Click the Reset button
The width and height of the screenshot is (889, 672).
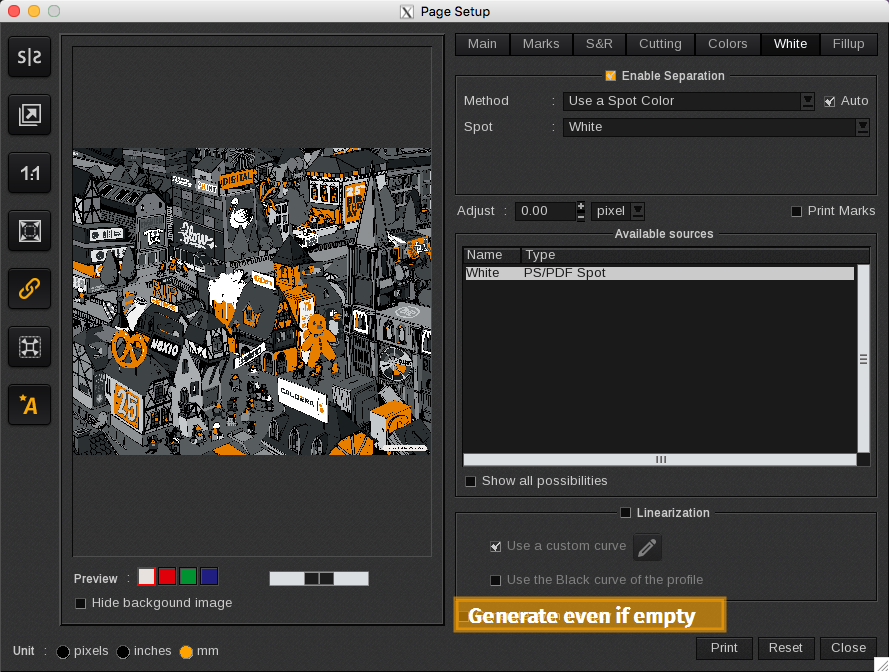point(785,648)
